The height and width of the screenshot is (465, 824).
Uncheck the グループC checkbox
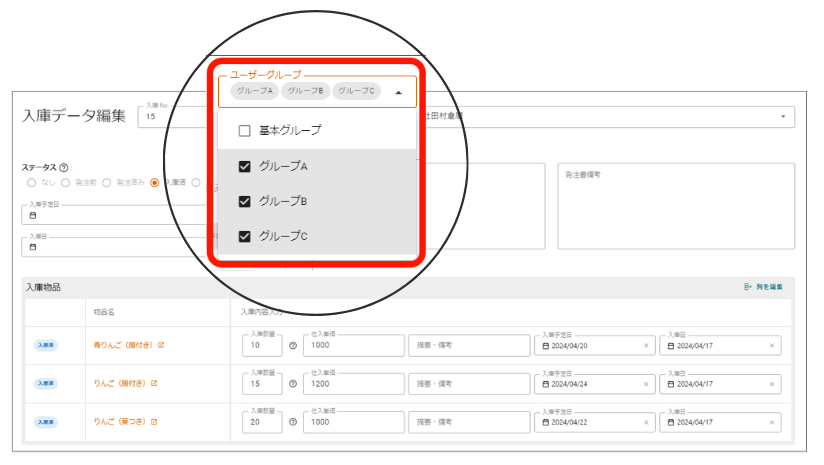[244, 236]
